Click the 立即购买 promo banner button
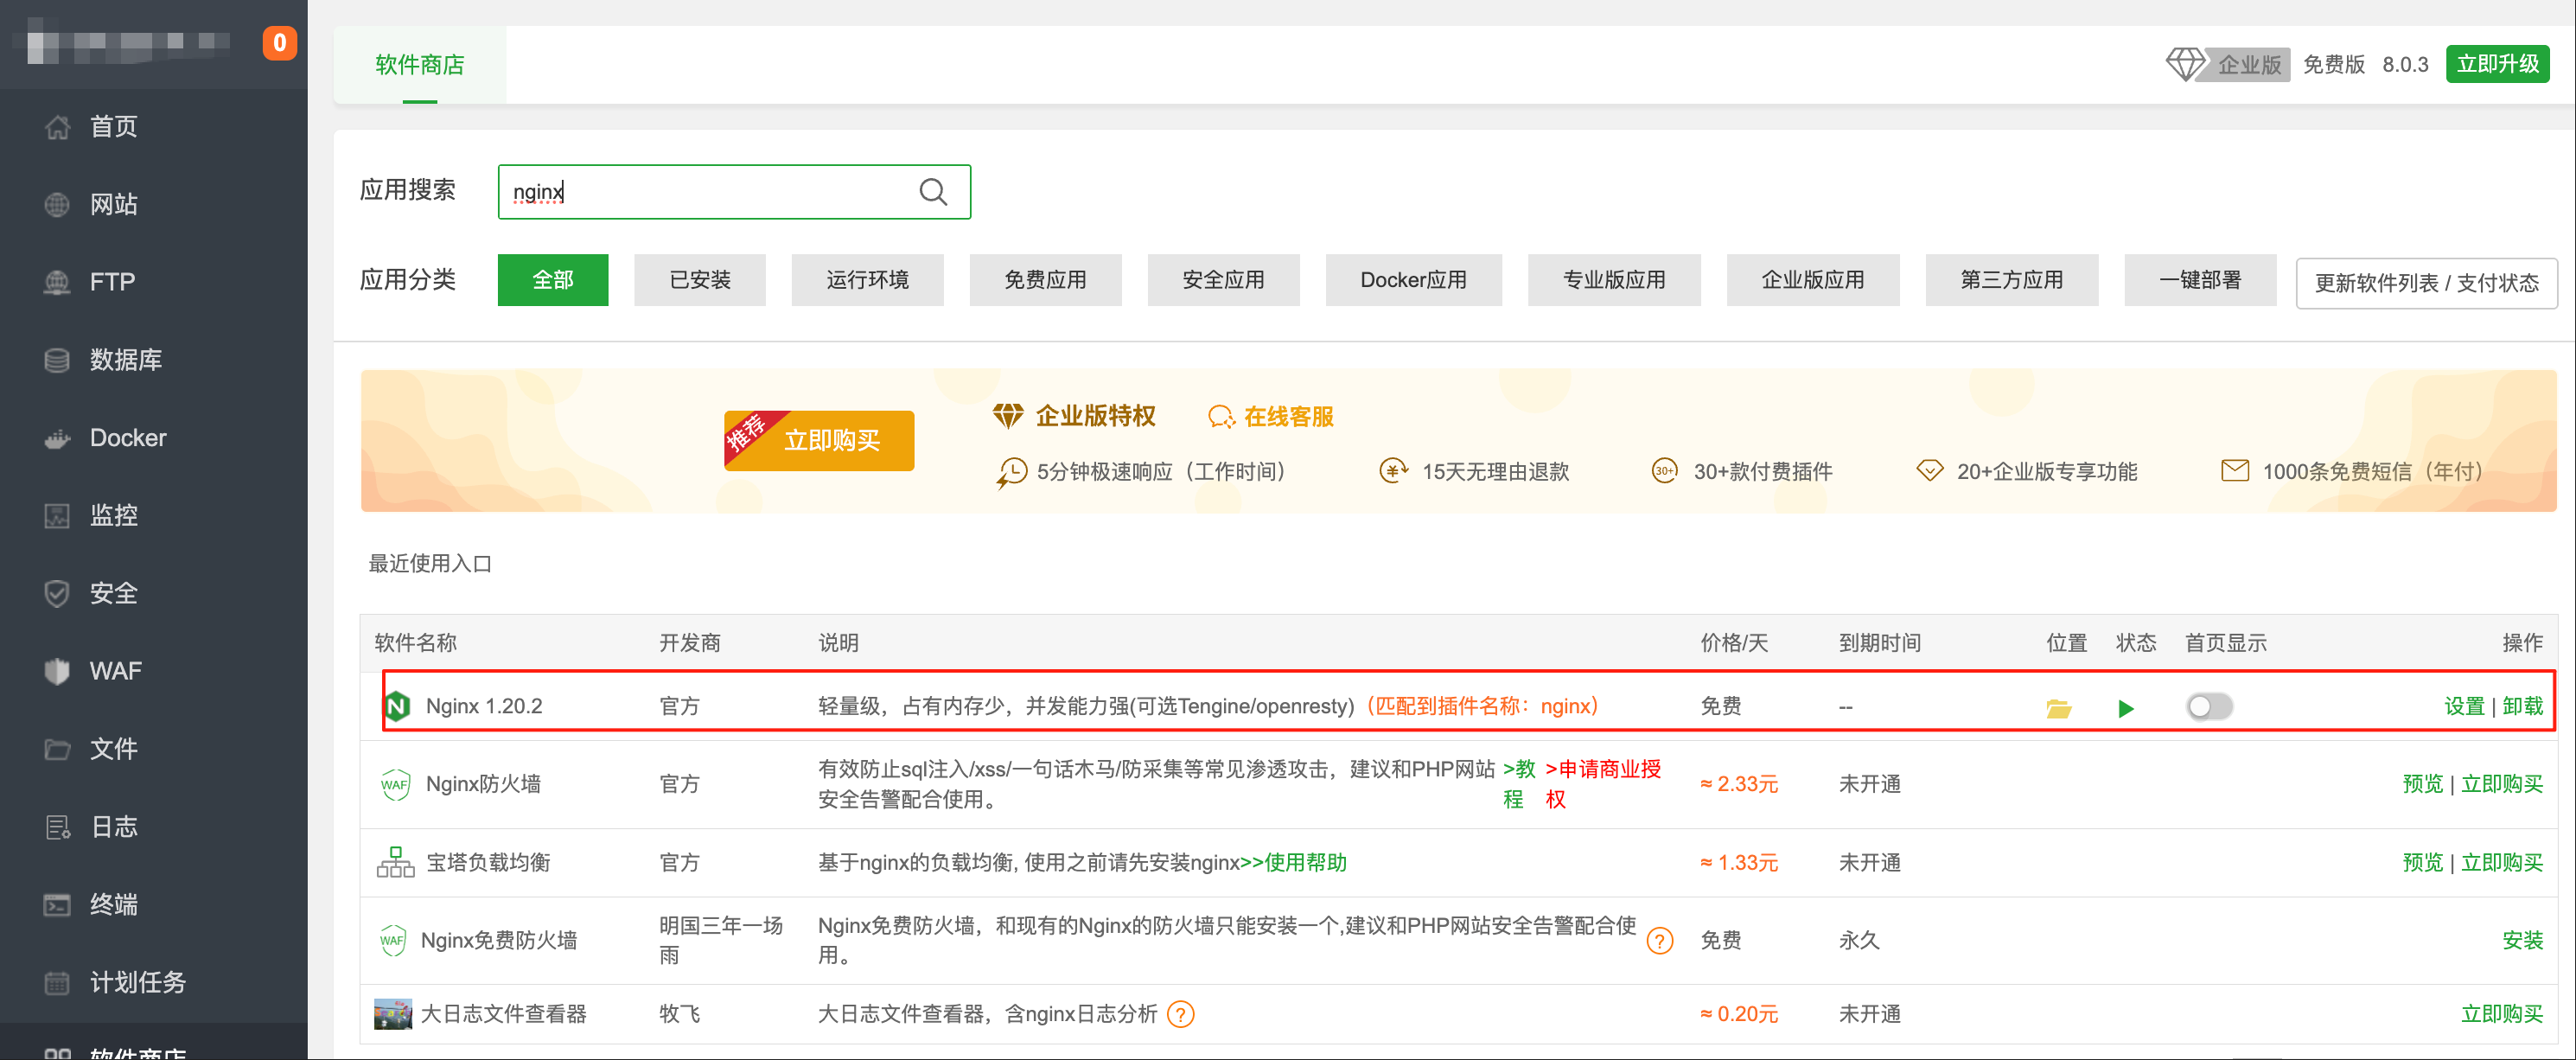This screenshot has height=1060, width=2576. click(x=830, y=440)
